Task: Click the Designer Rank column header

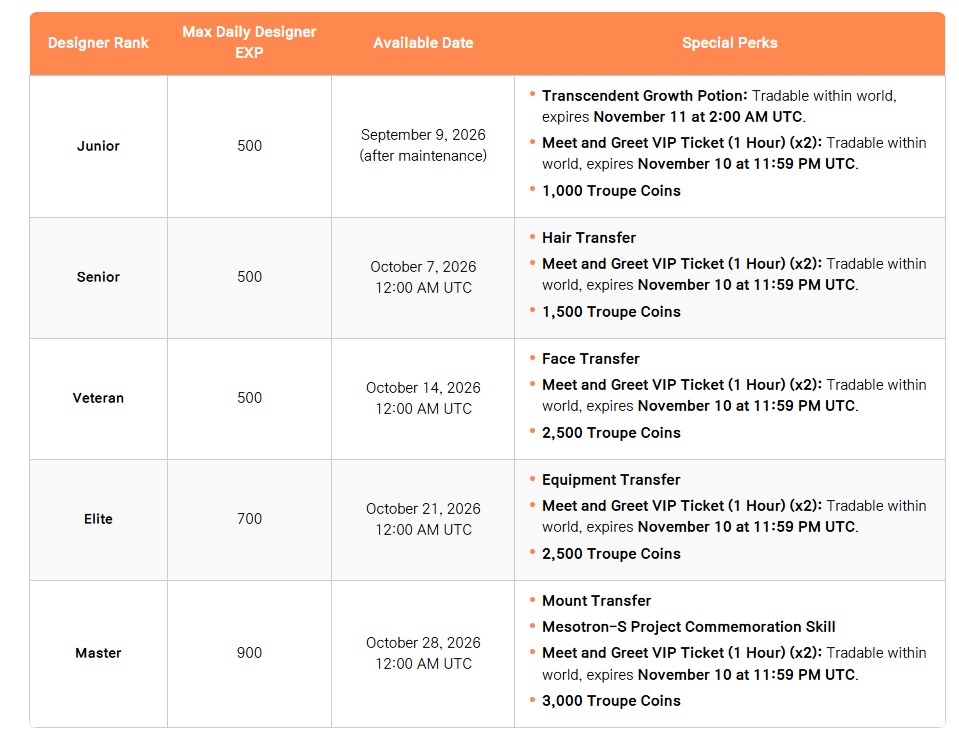Action: pos(98,43)
